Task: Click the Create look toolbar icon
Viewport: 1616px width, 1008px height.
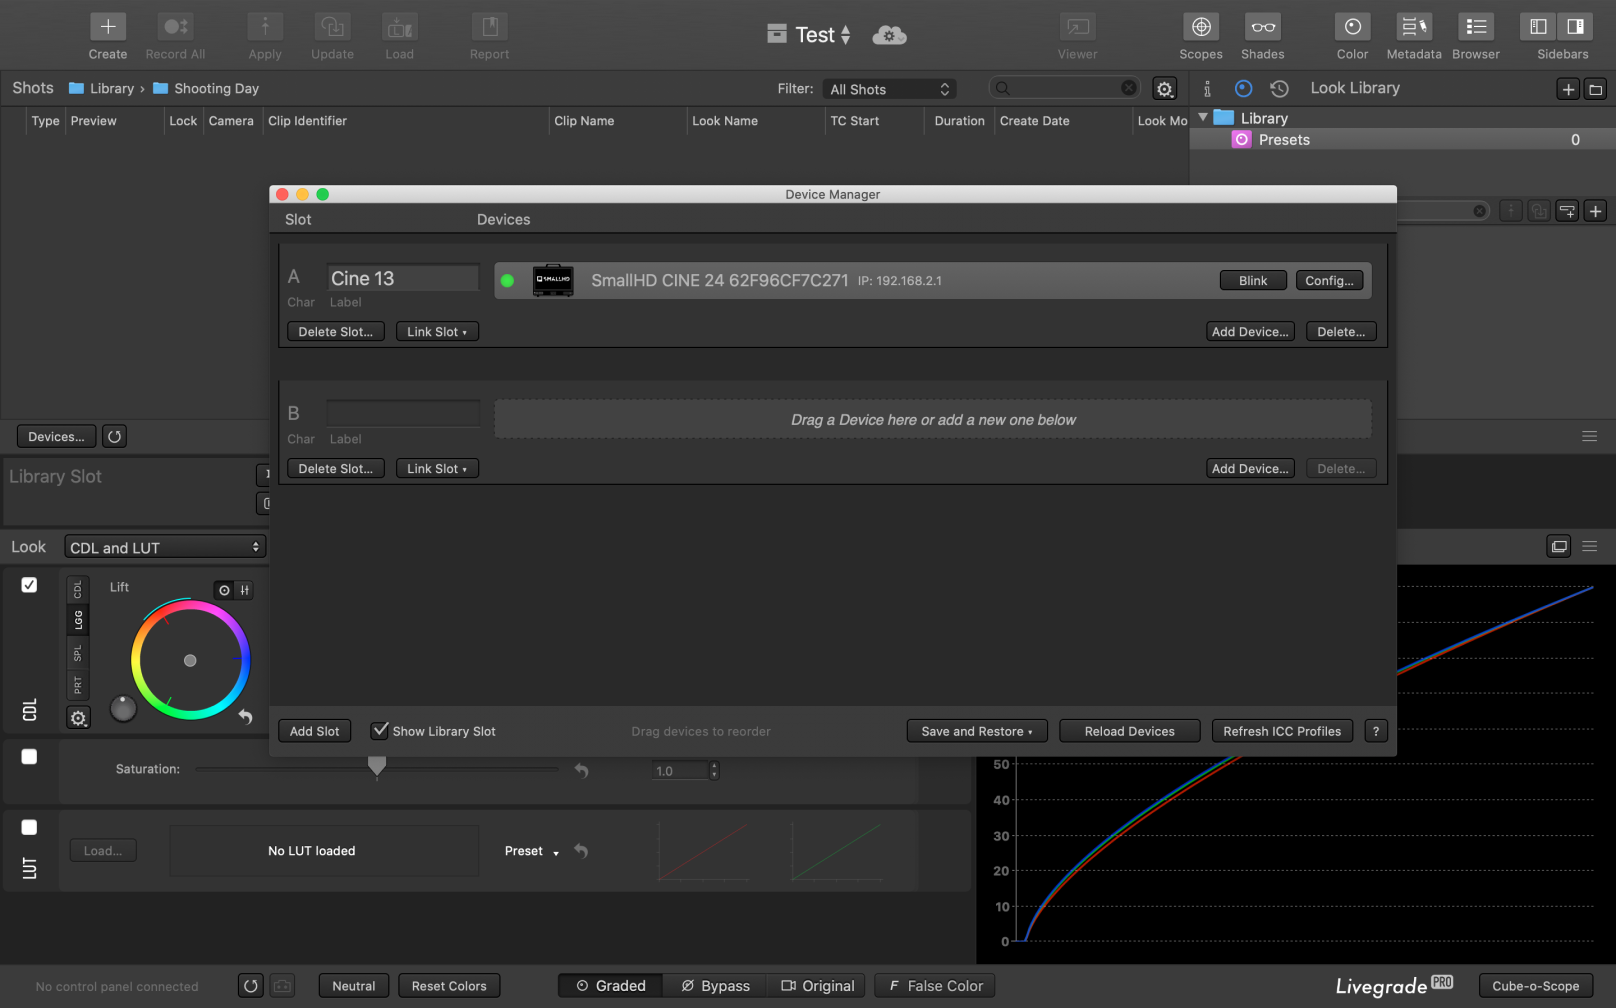Action: (x=108, y=28)
